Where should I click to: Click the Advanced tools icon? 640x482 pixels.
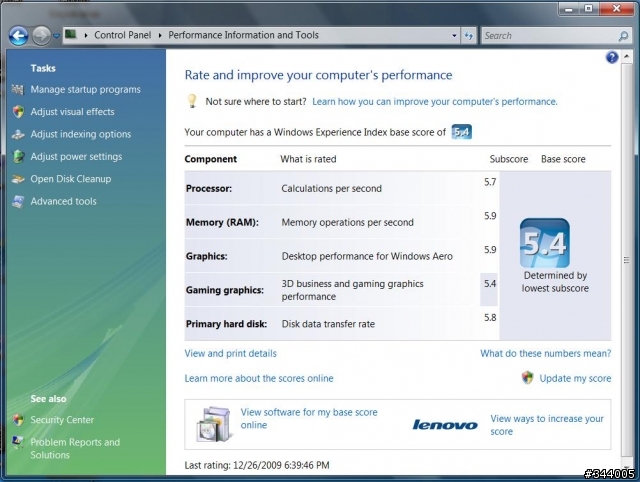tap(18, 201)
